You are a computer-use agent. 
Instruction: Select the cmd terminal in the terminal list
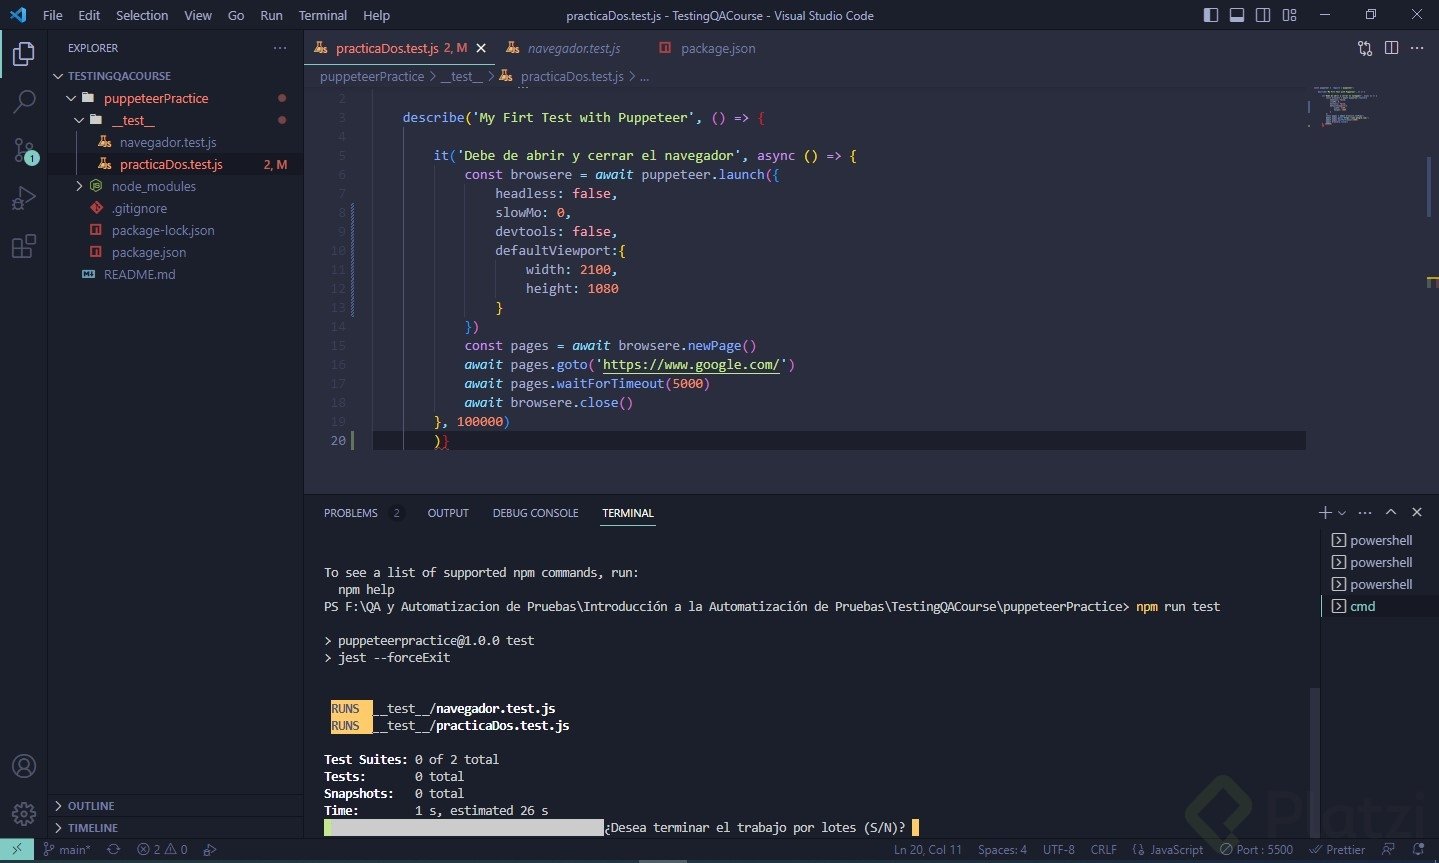point(1362,606)
